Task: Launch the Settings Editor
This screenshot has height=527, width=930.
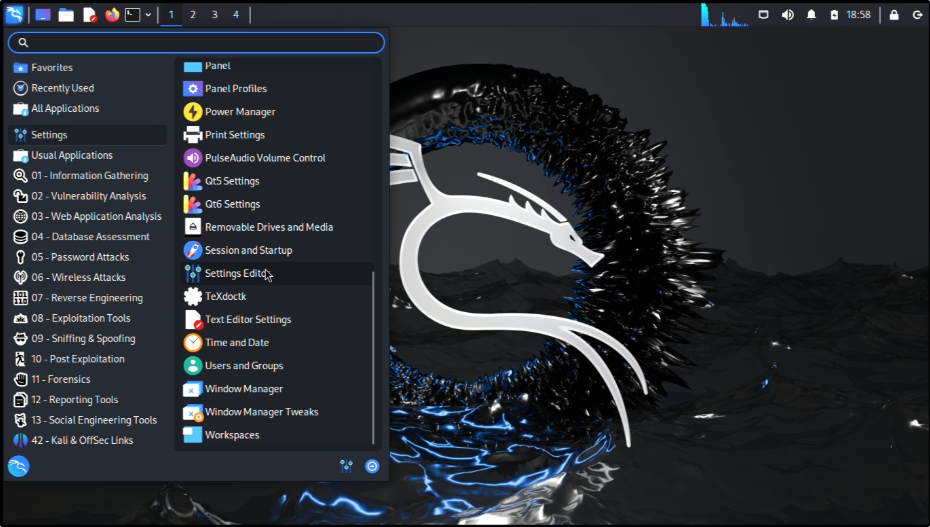Action: [277, 273]
